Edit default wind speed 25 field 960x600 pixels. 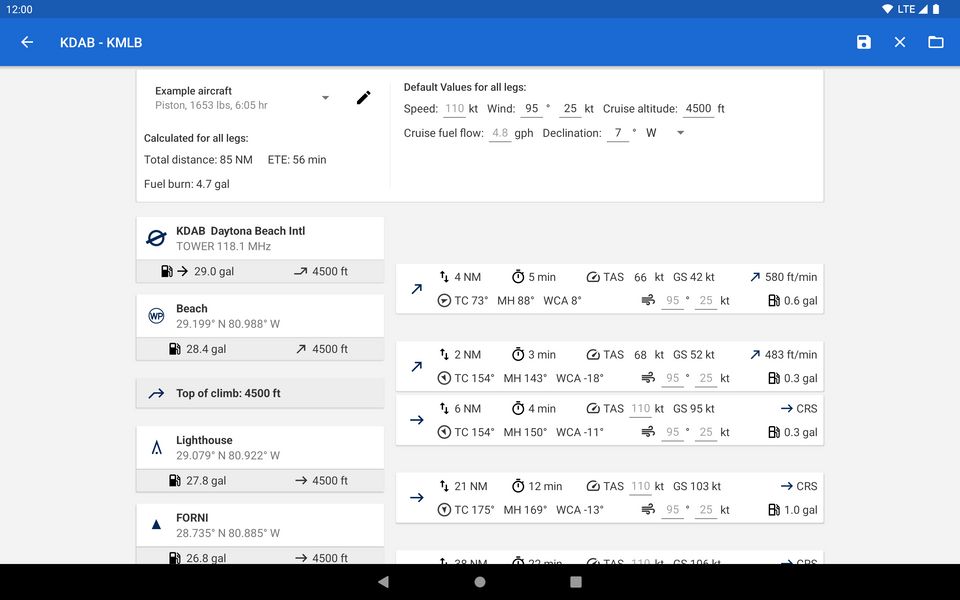click(570, 109)
